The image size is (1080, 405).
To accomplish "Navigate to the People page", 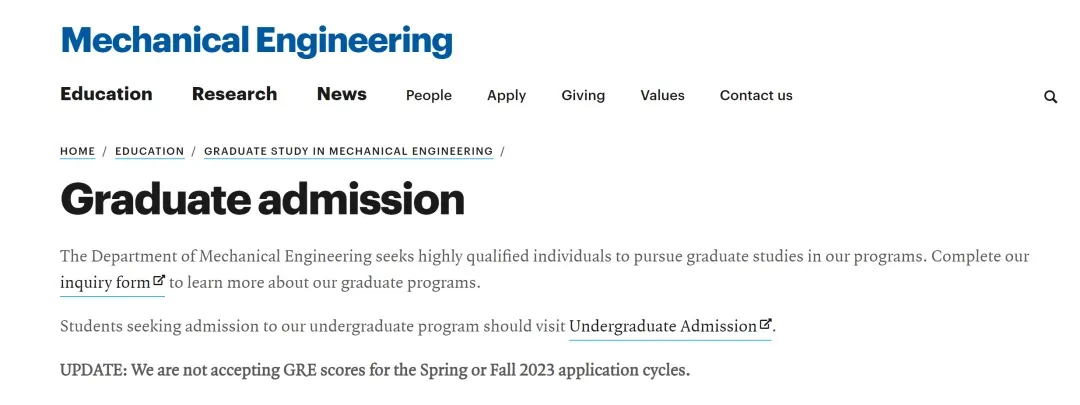I will [429, 96].
